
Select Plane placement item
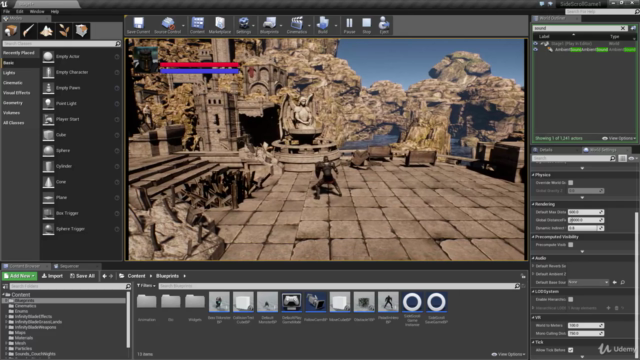(x=81, y=198)
